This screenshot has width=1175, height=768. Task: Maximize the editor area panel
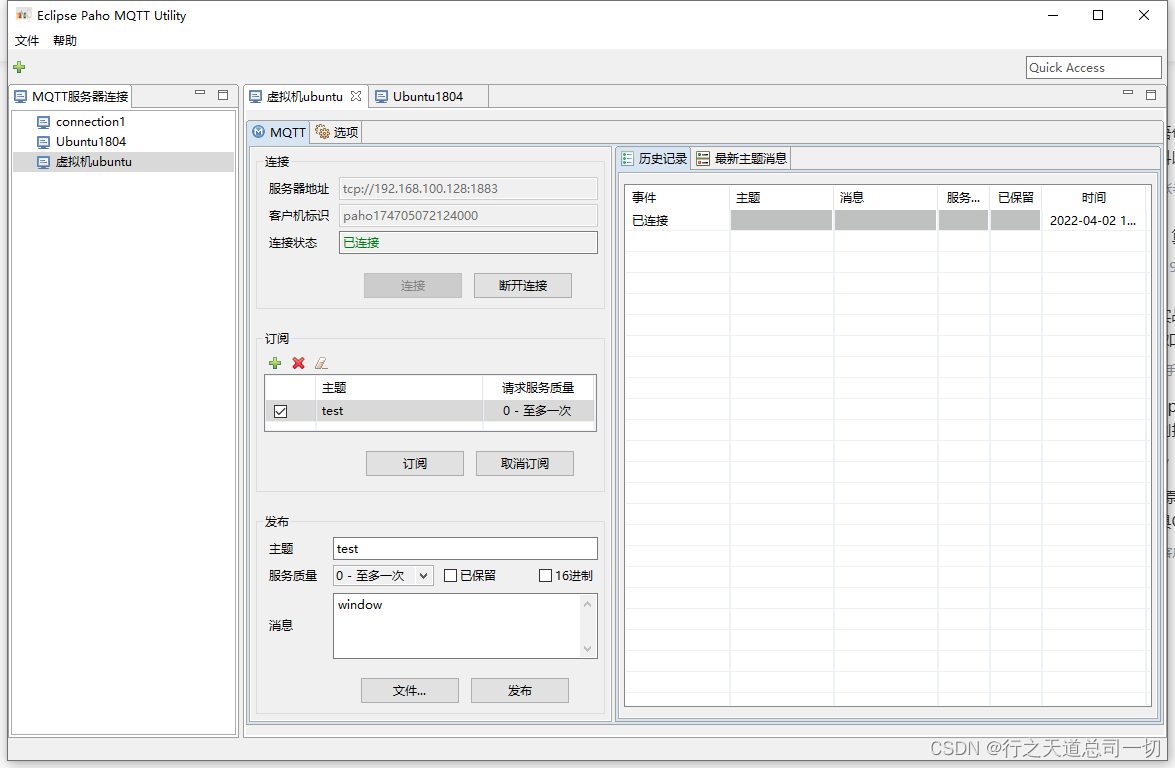(1151, 94)
